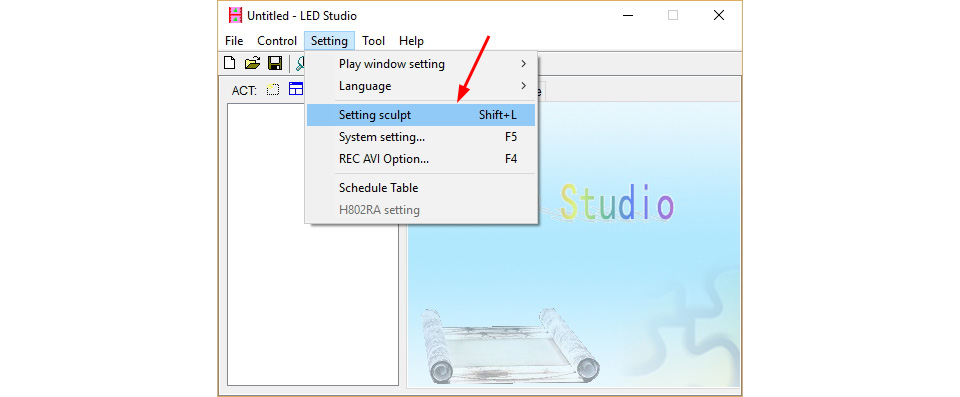Click the Save floppy disk icon
Screen dimensions: 960x397
275,62
